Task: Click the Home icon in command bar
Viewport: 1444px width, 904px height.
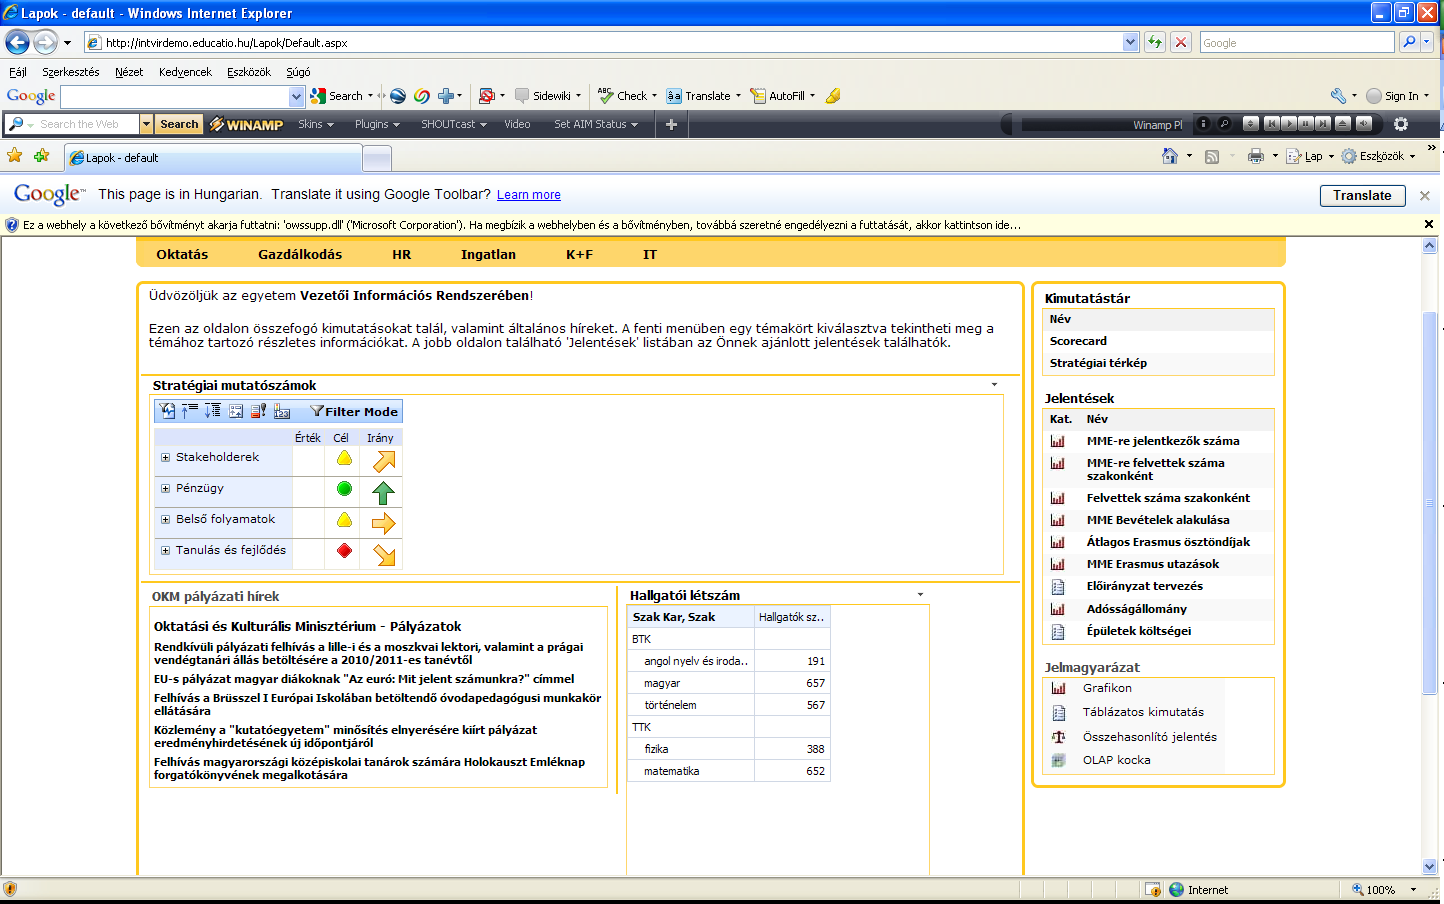Action: point(1169,156)
